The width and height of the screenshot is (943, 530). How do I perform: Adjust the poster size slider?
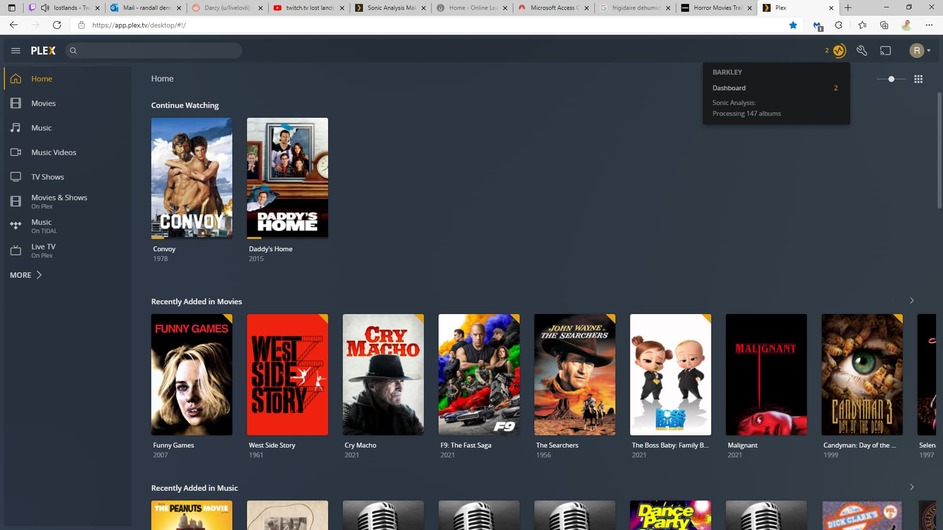pyautogui.click(x=891, y=79)
